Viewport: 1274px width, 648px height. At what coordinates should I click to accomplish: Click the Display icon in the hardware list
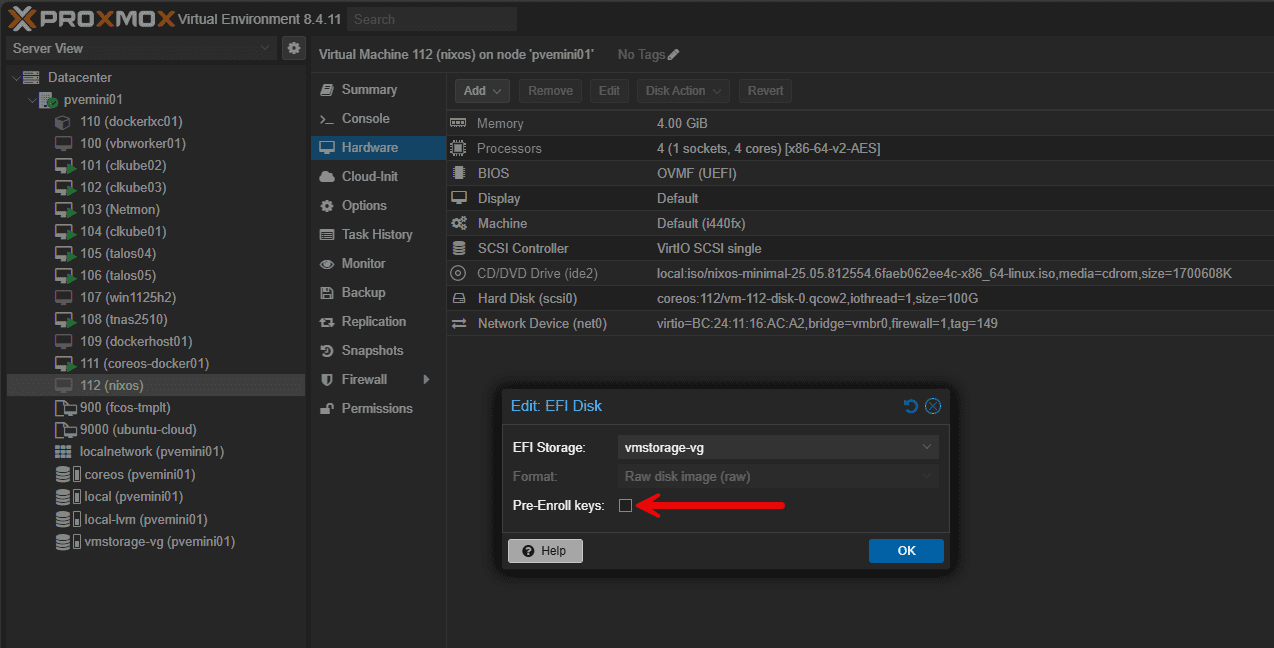tap(460, 197)
